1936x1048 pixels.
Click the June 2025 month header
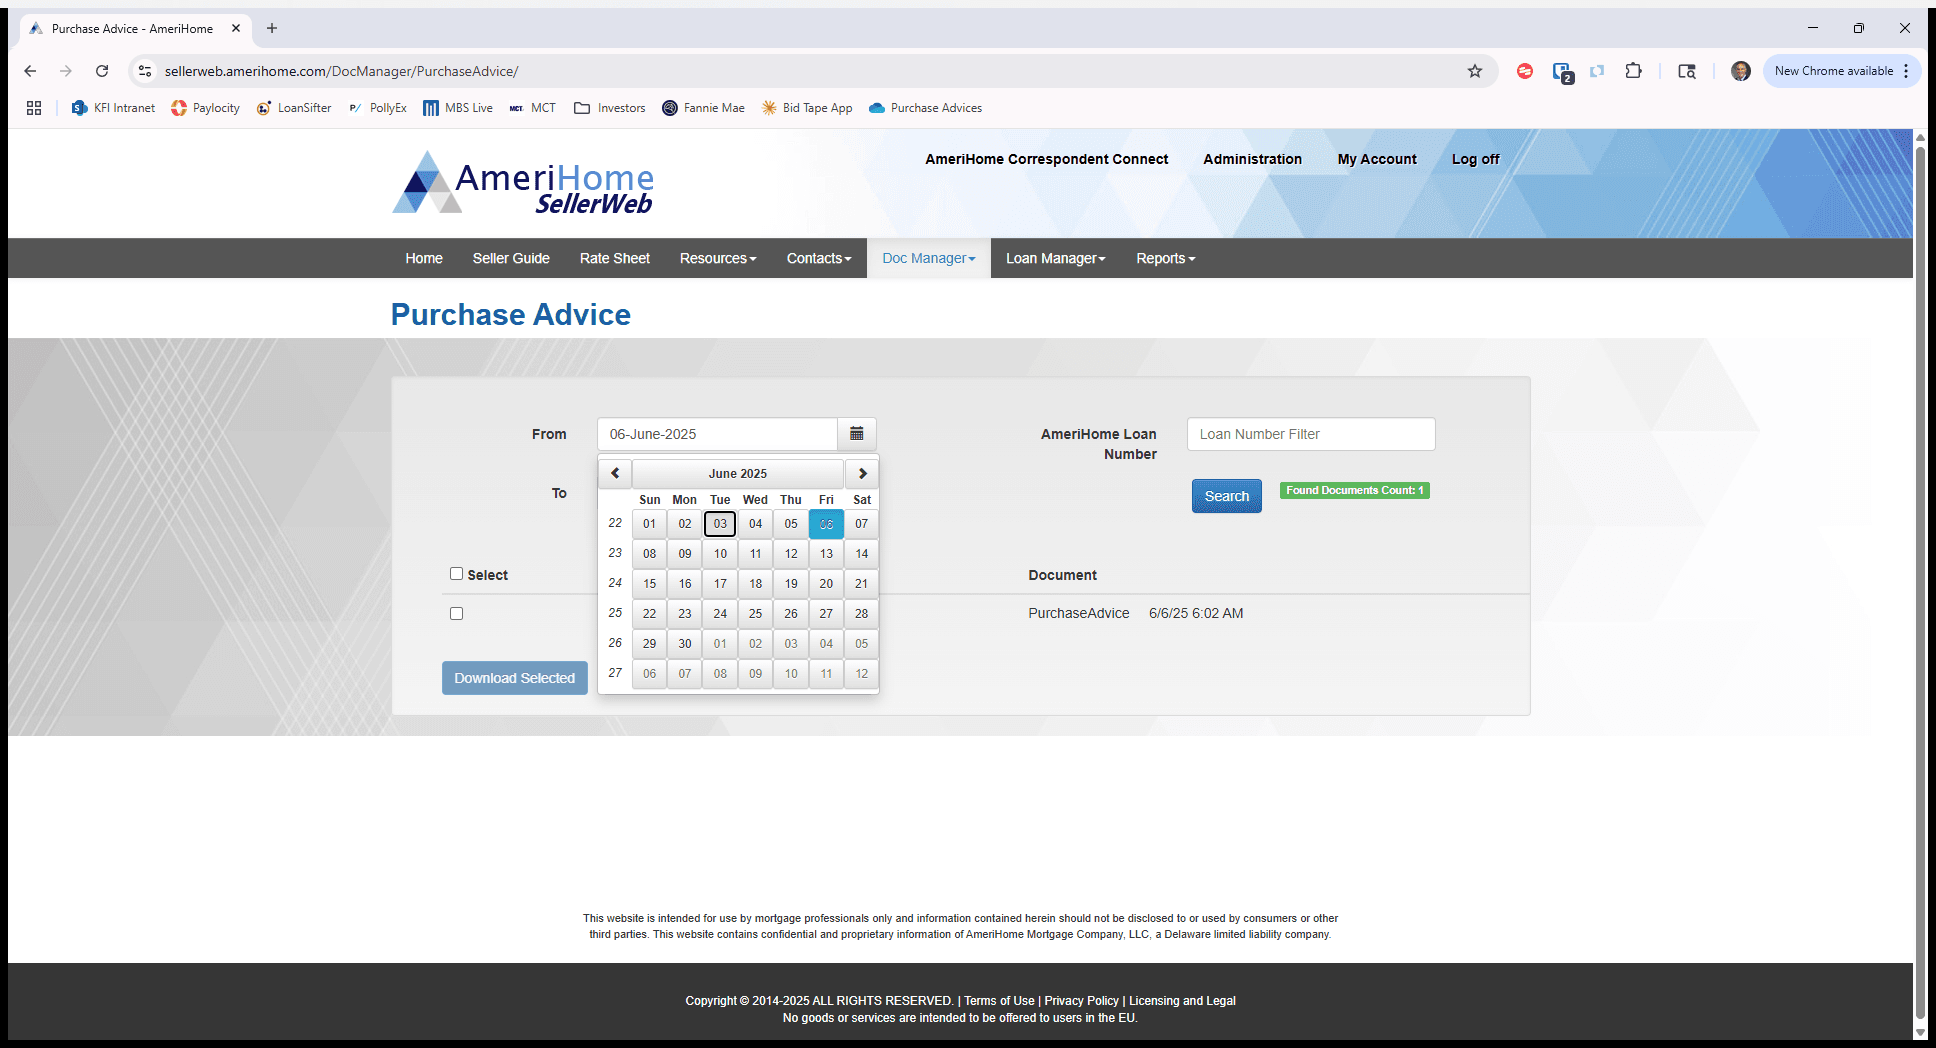[x=738, y=473]
